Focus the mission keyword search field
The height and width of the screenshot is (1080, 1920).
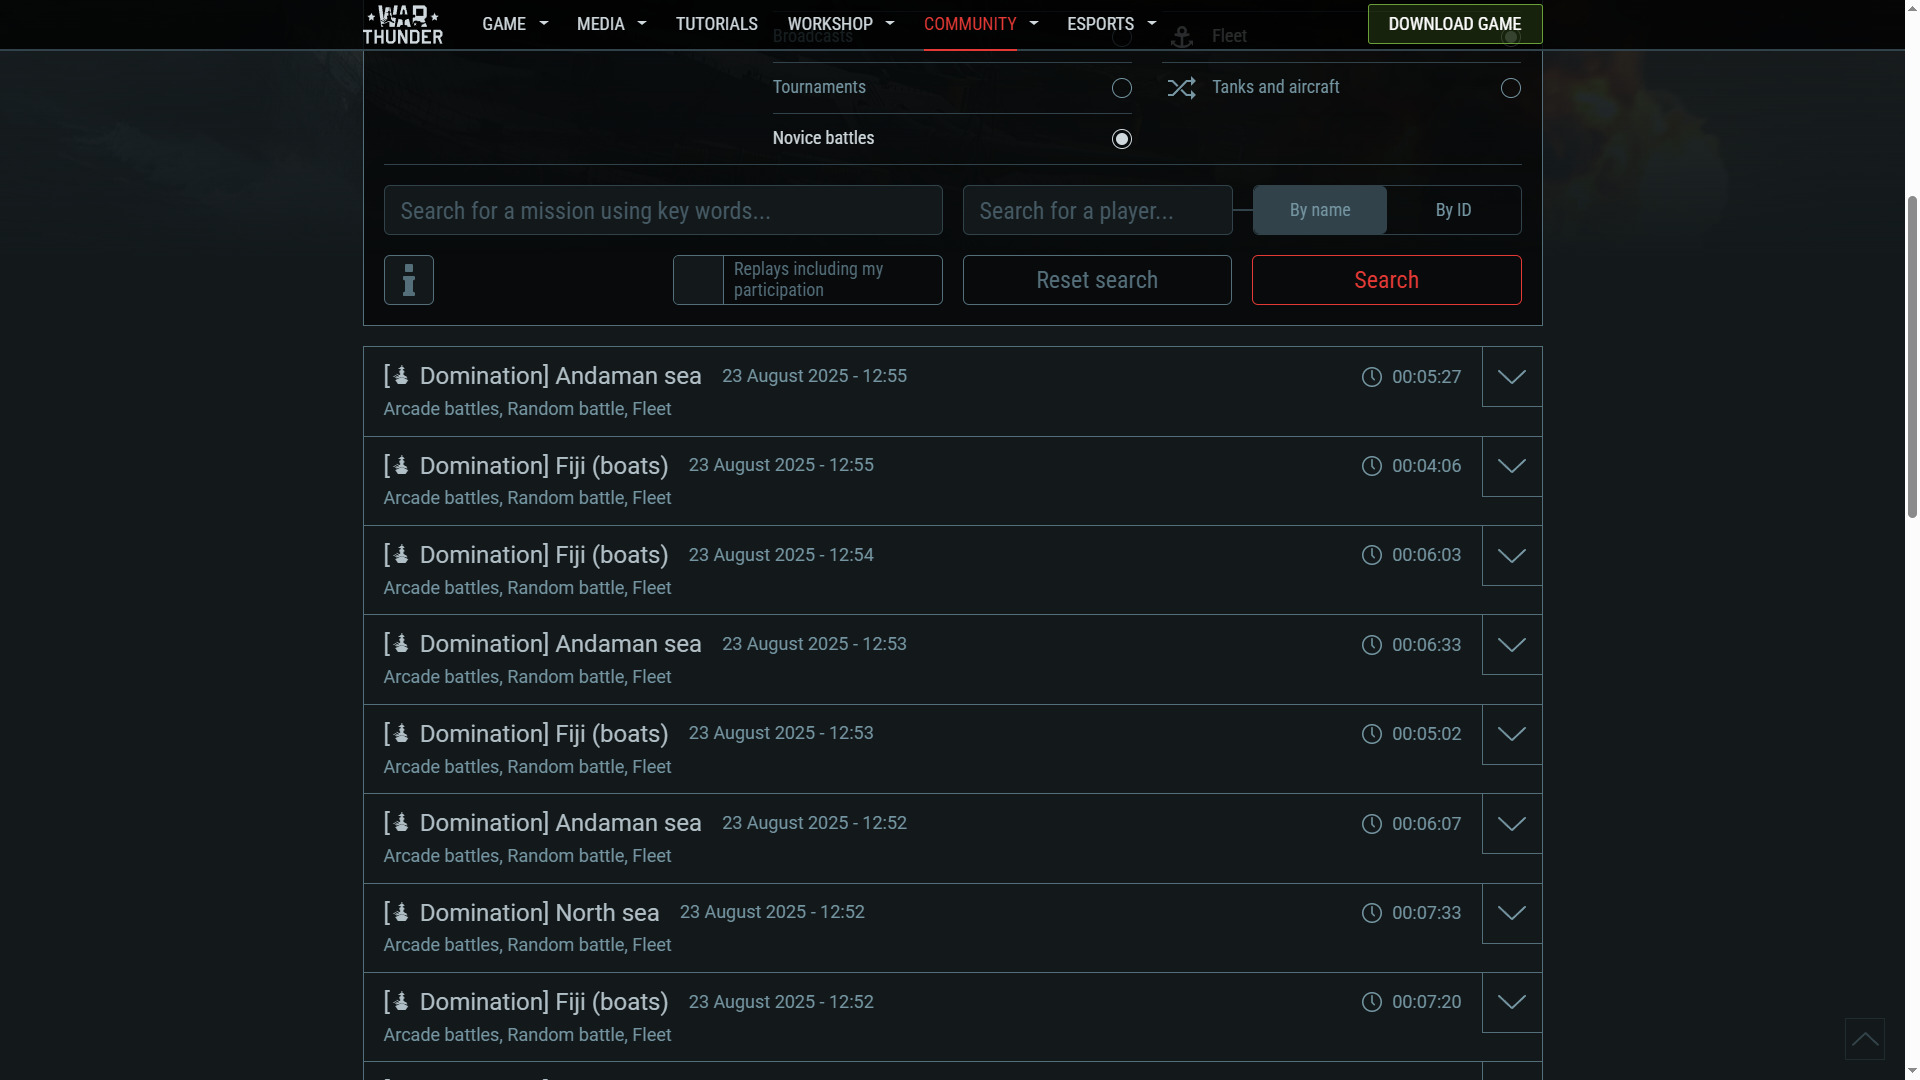pyautogui.click(x=663, y=210)
